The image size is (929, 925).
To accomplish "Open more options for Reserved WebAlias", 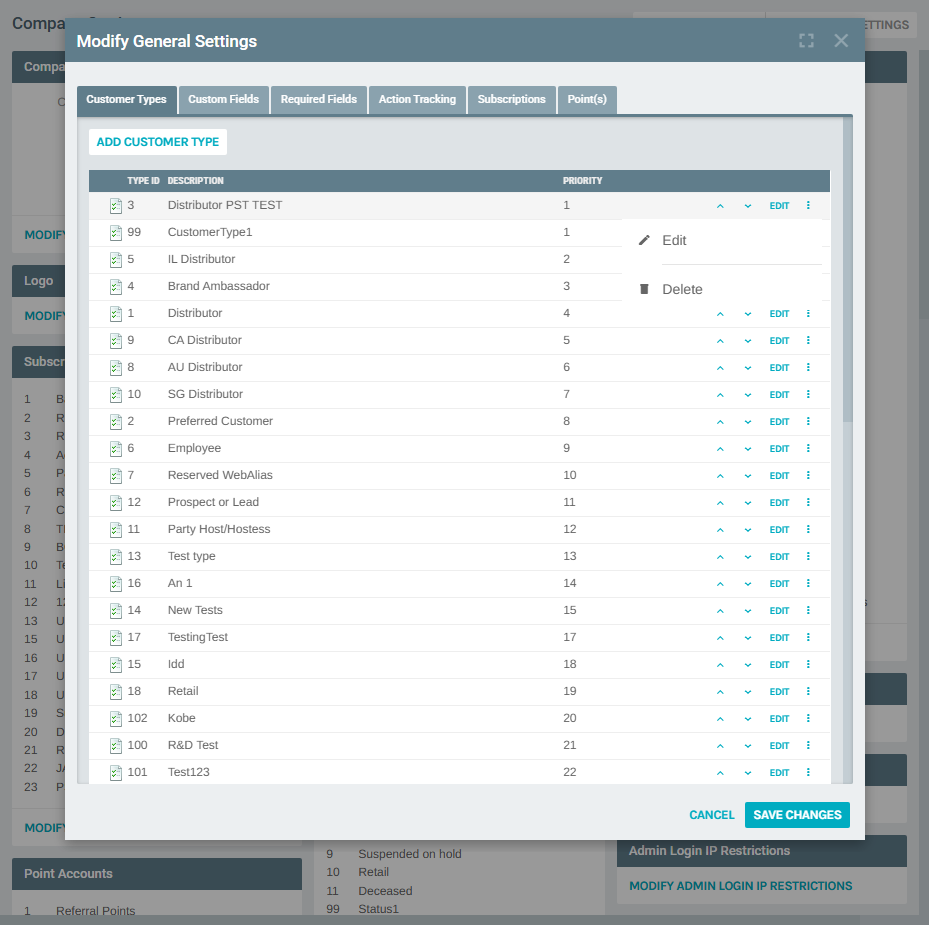I will (808, 475).
